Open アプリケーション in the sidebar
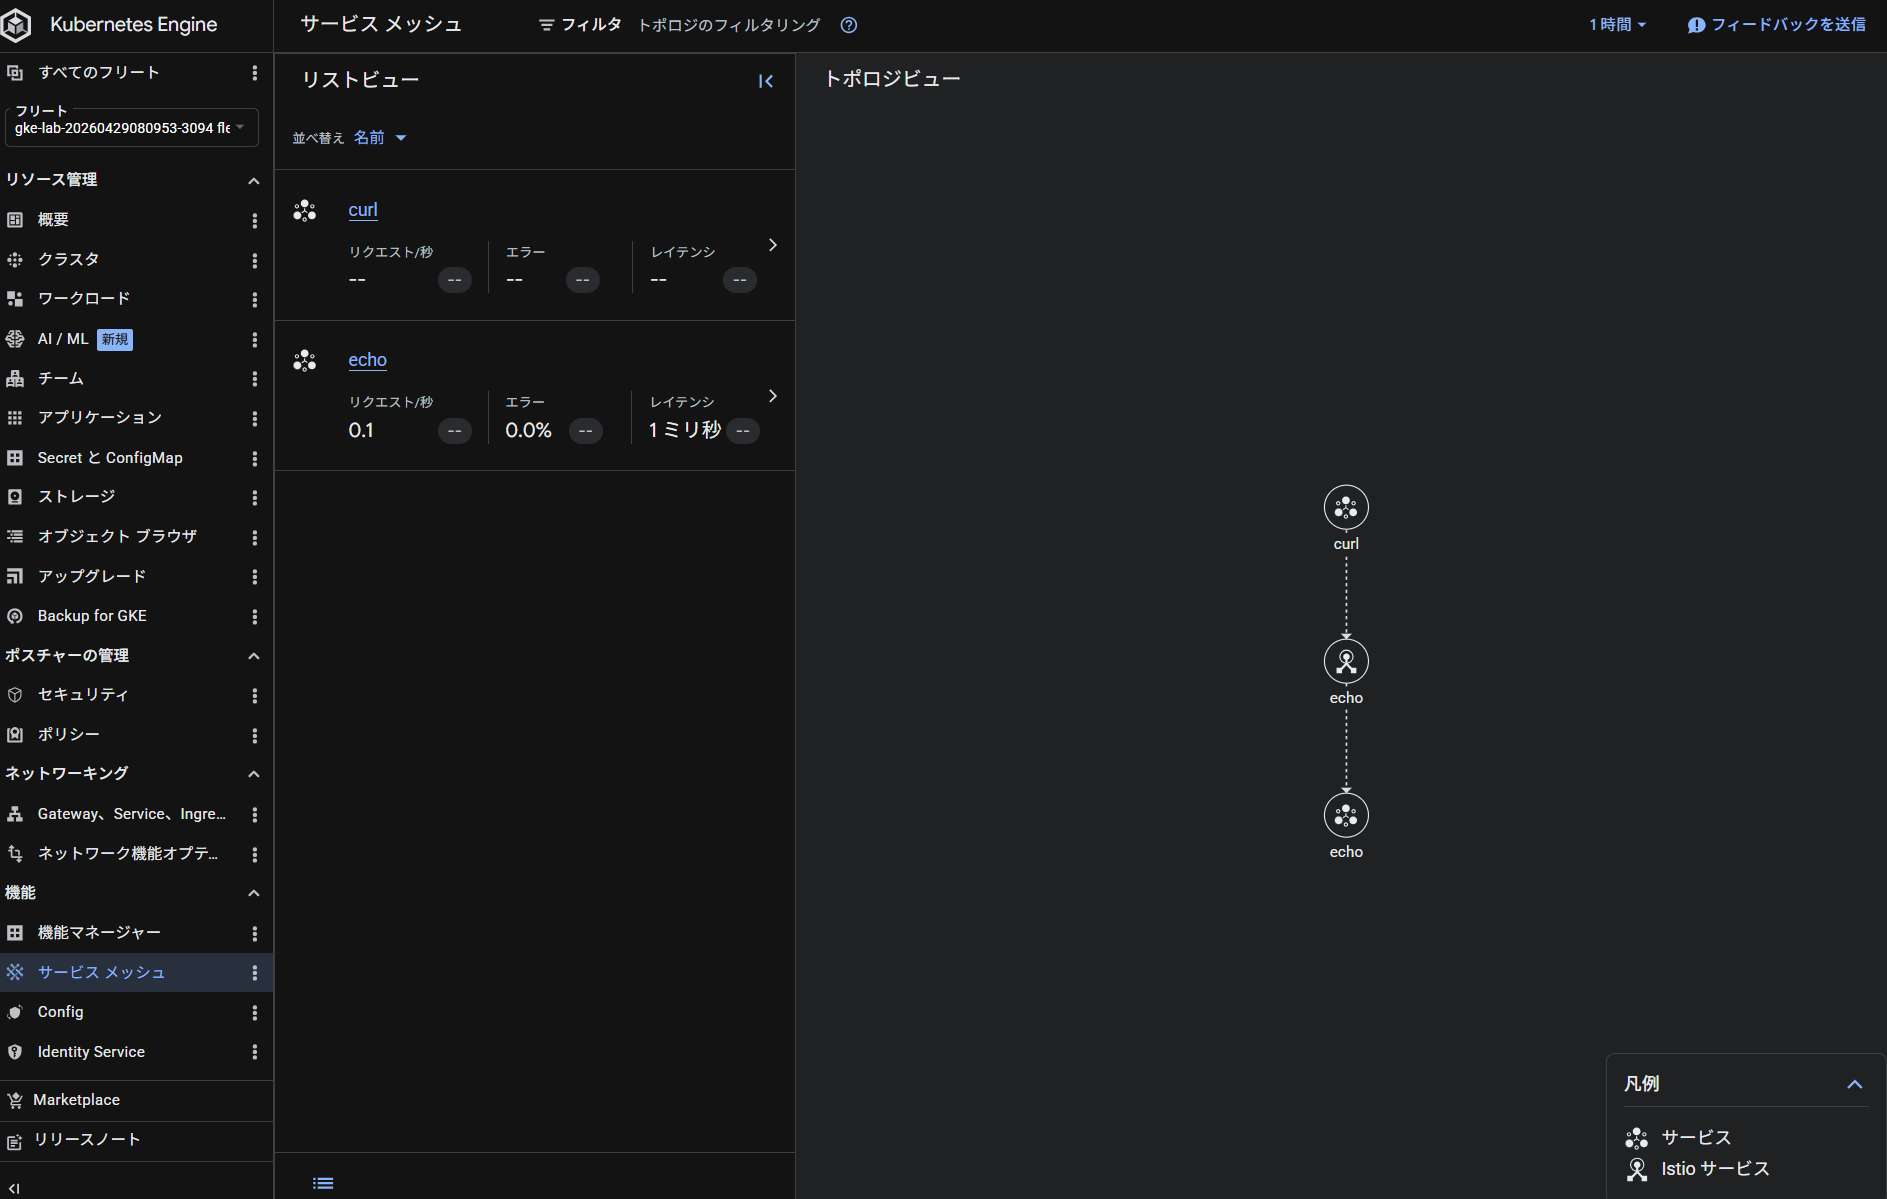The image size is (1887, 1199). tap(100, 418)
